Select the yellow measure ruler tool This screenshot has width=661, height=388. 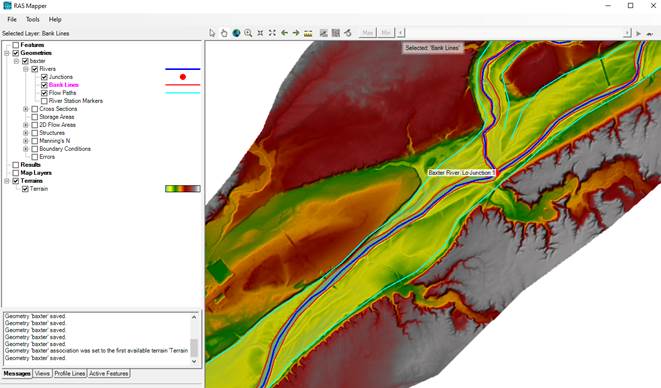pos(308,33)
